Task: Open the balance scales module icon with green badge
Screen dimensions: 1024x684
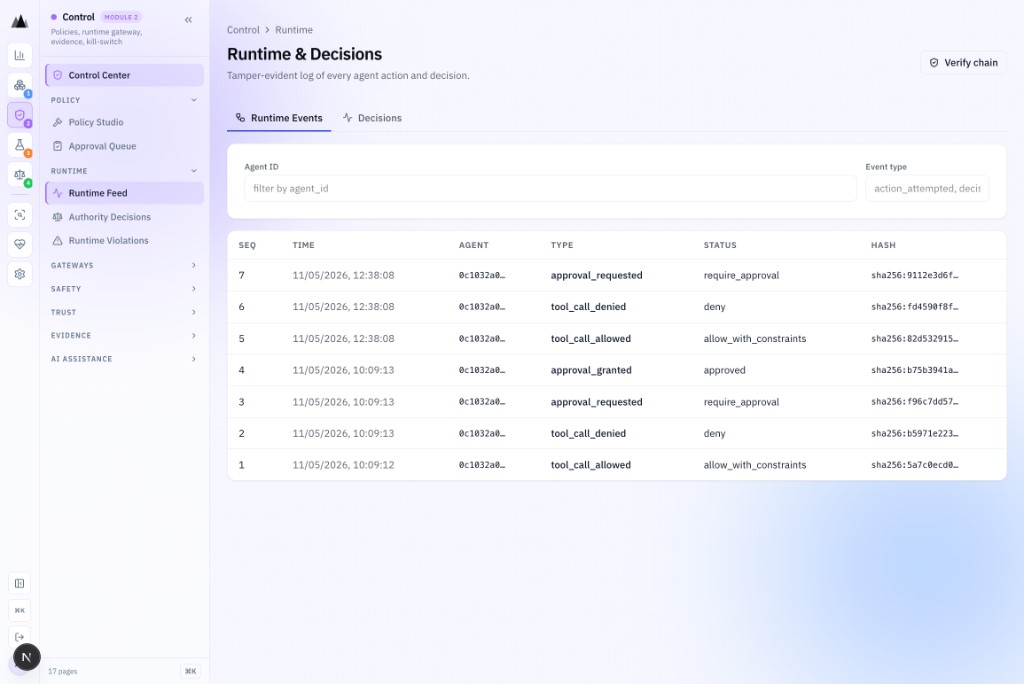Action: (20, 175)
